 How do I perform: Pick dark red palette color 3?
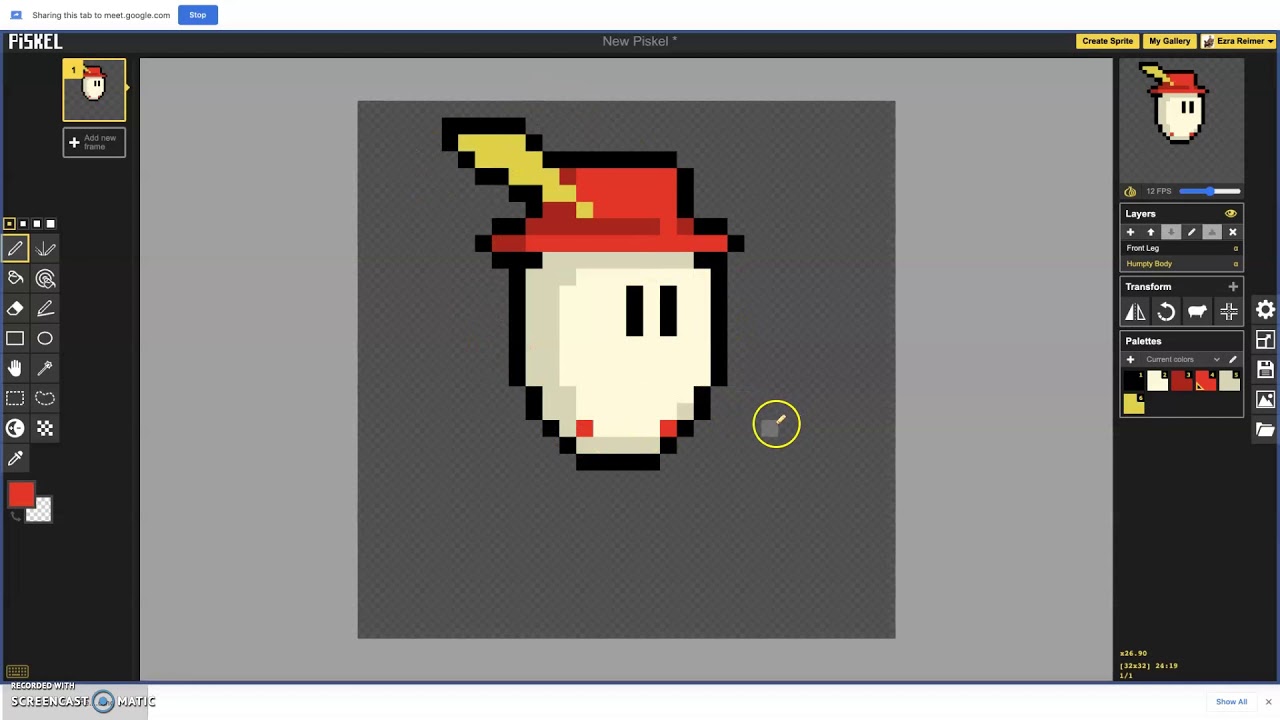click(x=1181, y=380)
